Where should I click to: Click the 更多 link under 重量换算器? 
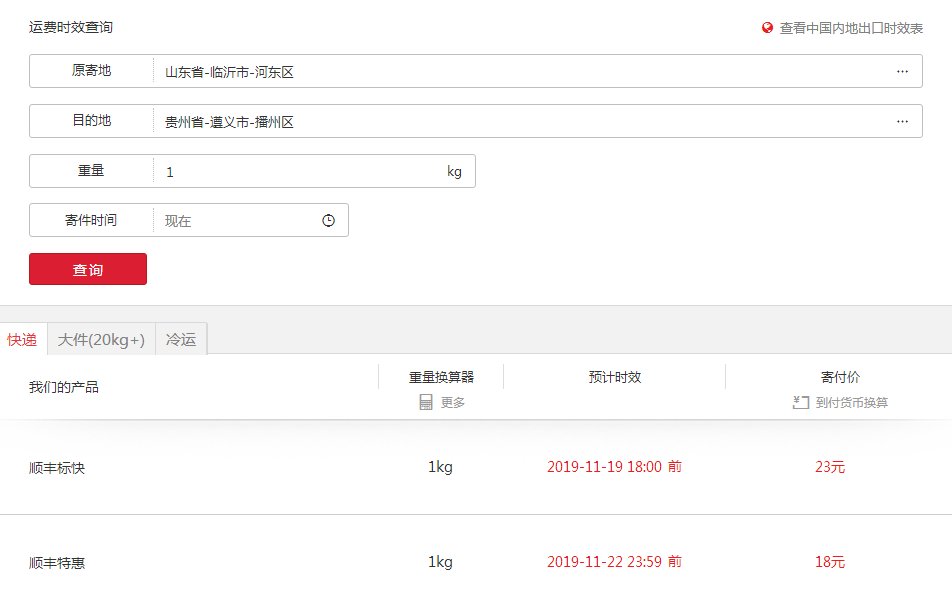453,402
